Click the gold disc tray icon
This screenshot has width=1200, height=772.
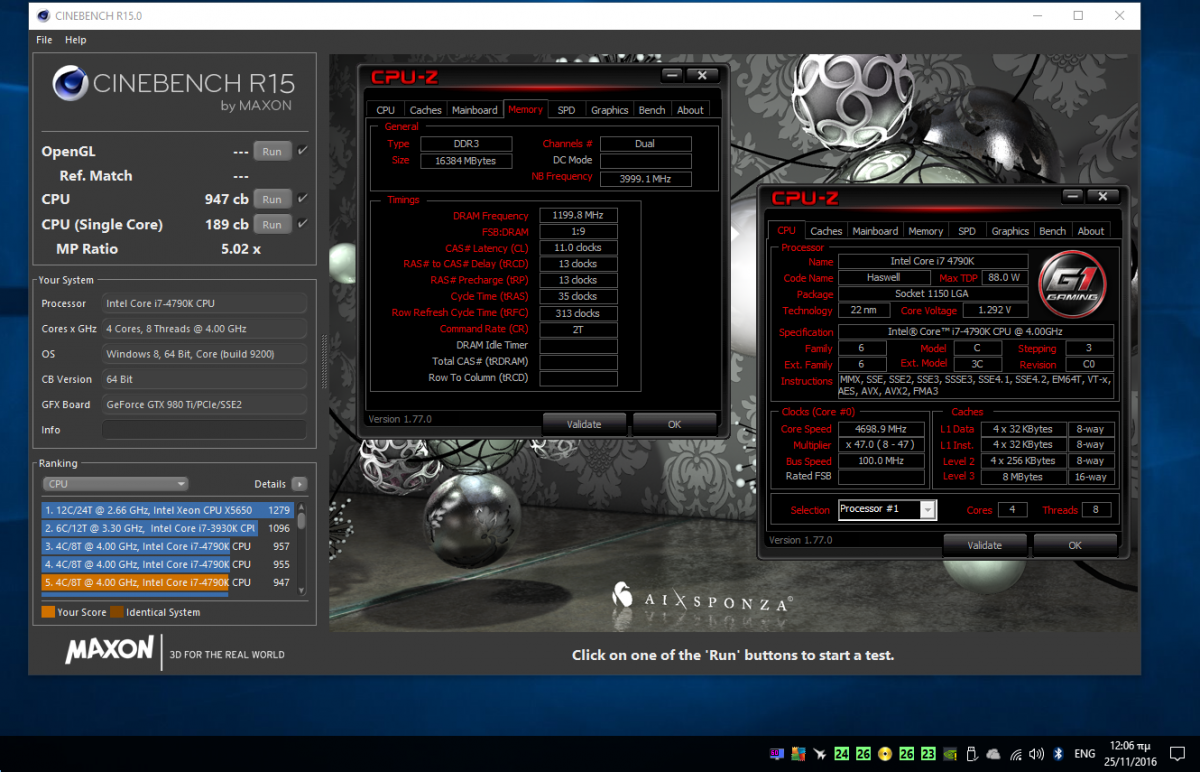click(885, 754)
